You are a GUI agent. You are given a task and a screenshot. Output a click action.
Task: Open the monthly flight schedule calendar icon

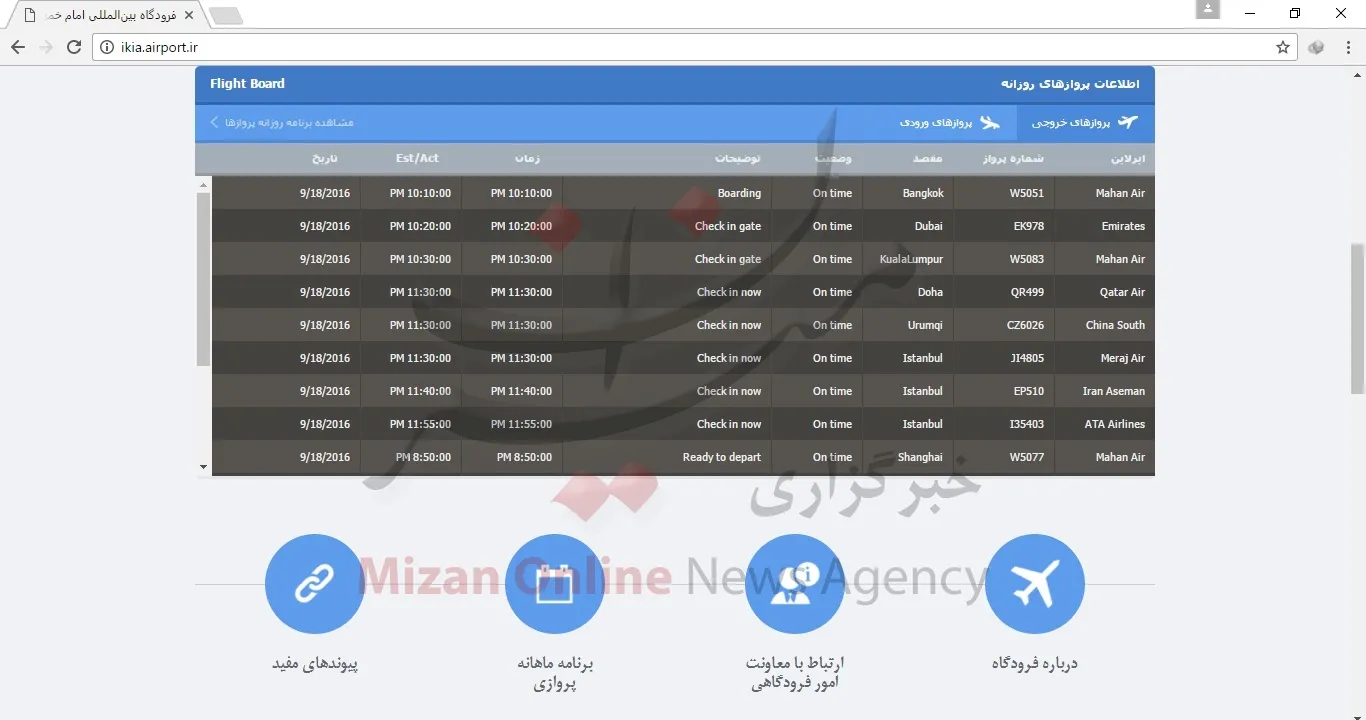(554, 584)
